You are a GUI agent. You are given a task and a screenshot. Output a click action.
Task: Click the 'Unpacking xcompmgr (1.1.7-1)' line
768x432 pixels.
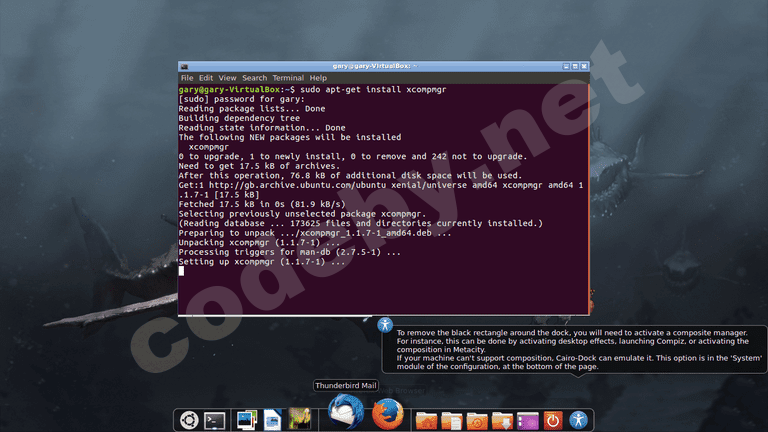coord(259,242)
